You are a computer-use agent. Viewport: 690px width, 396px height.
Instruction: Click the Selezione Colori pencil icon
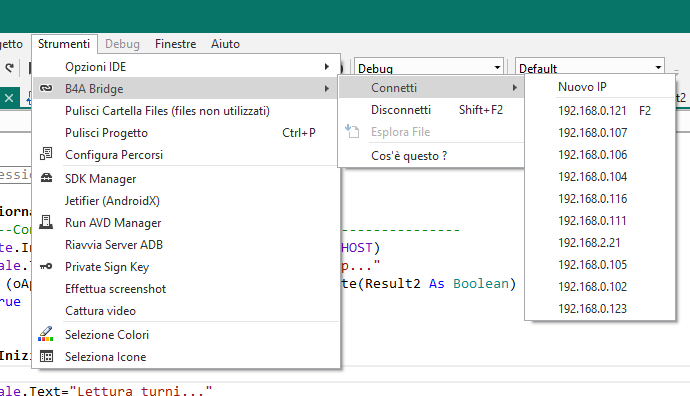pos(46,334)
